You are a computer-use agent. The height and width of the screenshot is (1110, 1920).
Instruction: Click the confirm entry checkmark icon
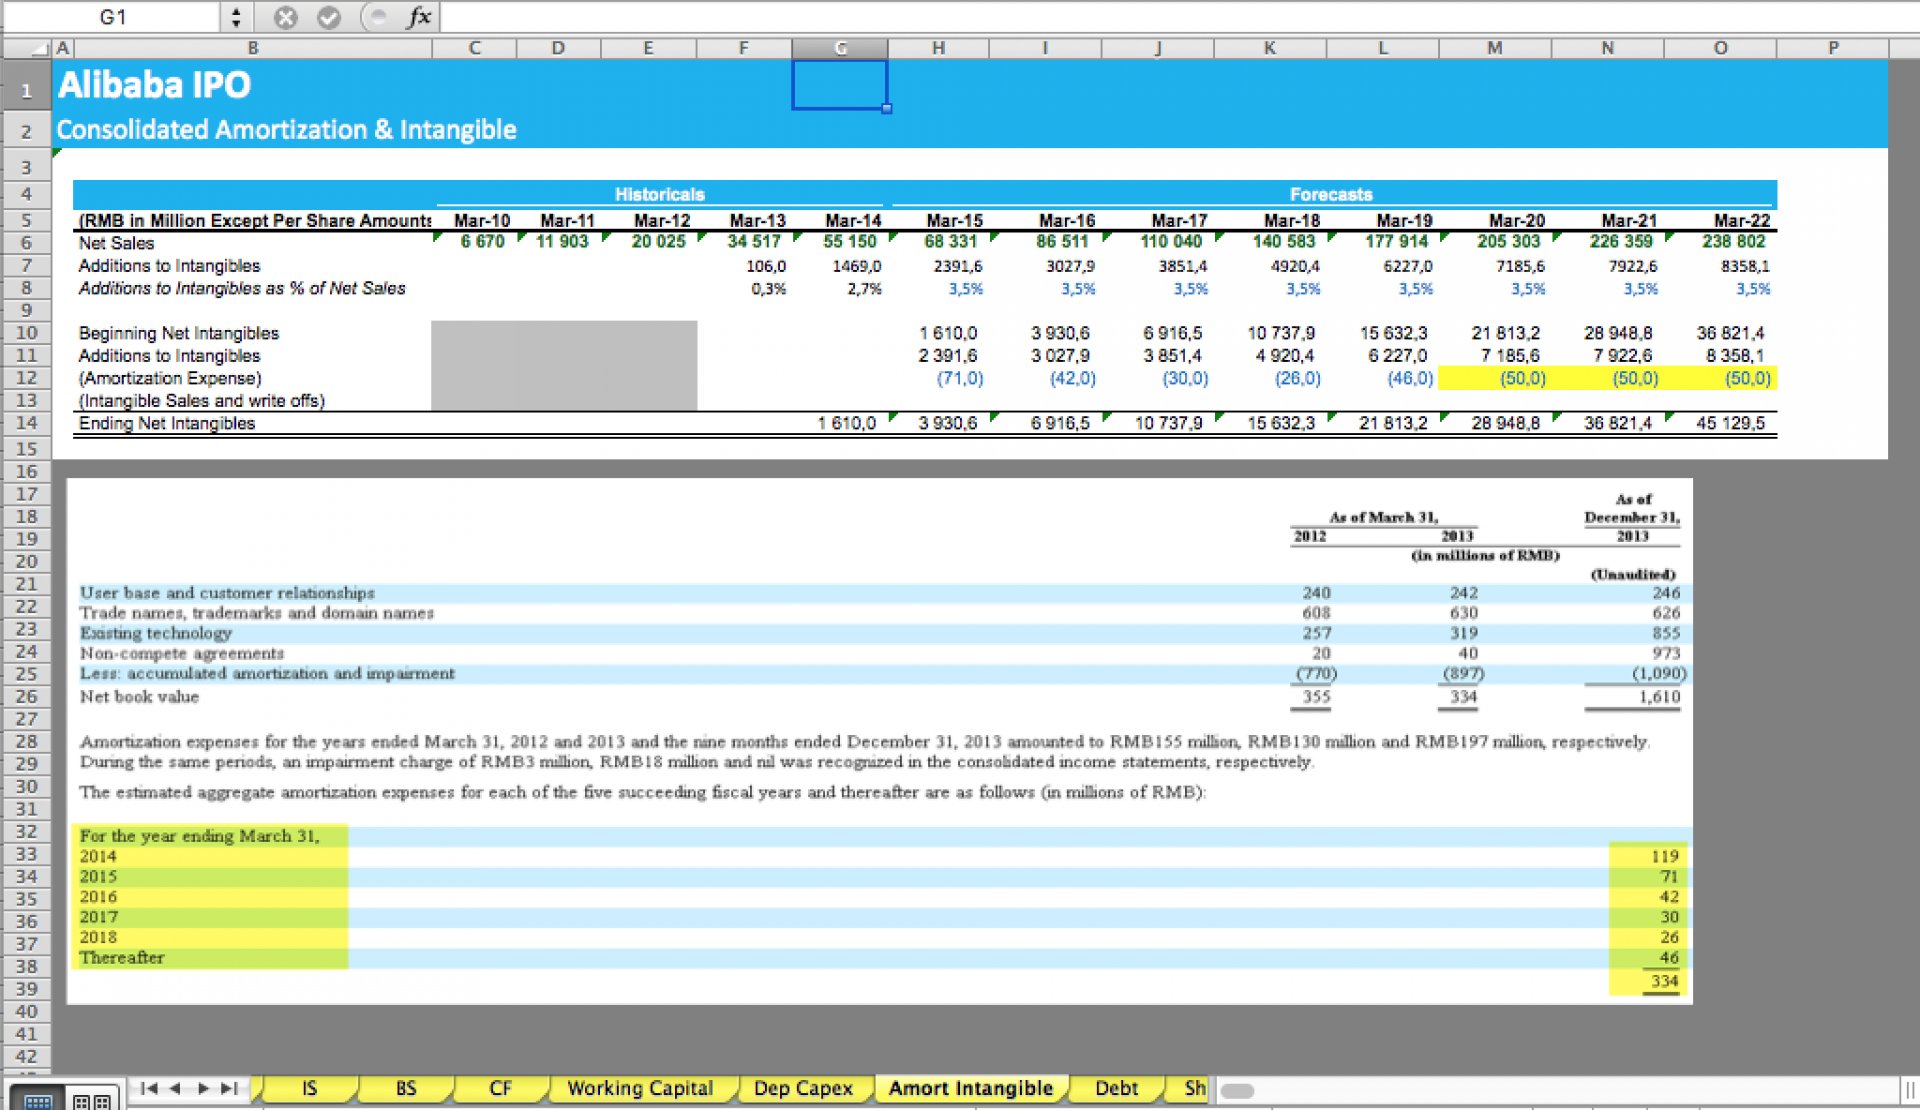329,17
